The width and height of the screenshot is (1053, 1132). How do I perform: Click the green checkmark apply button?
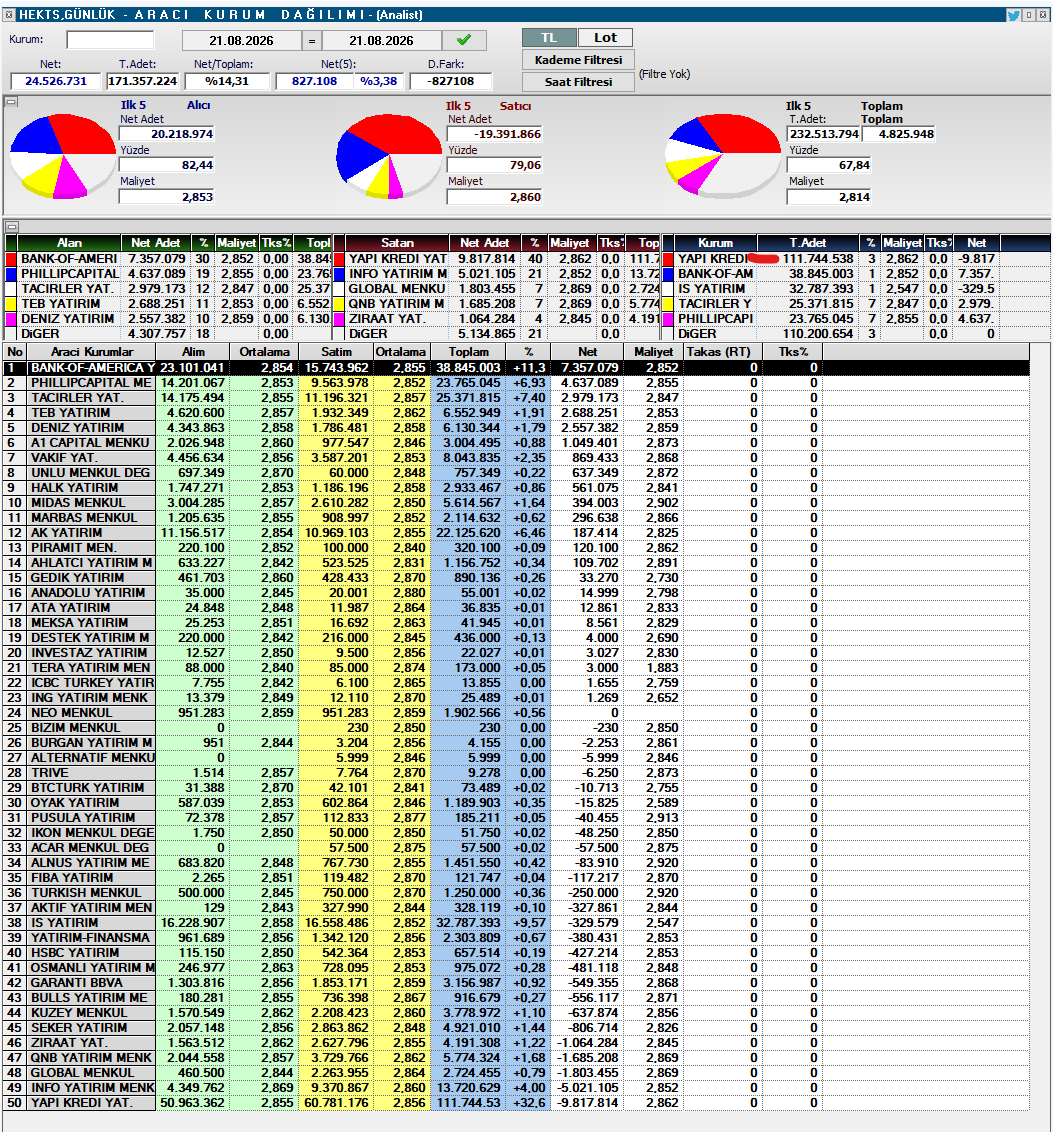pos(464,40)
